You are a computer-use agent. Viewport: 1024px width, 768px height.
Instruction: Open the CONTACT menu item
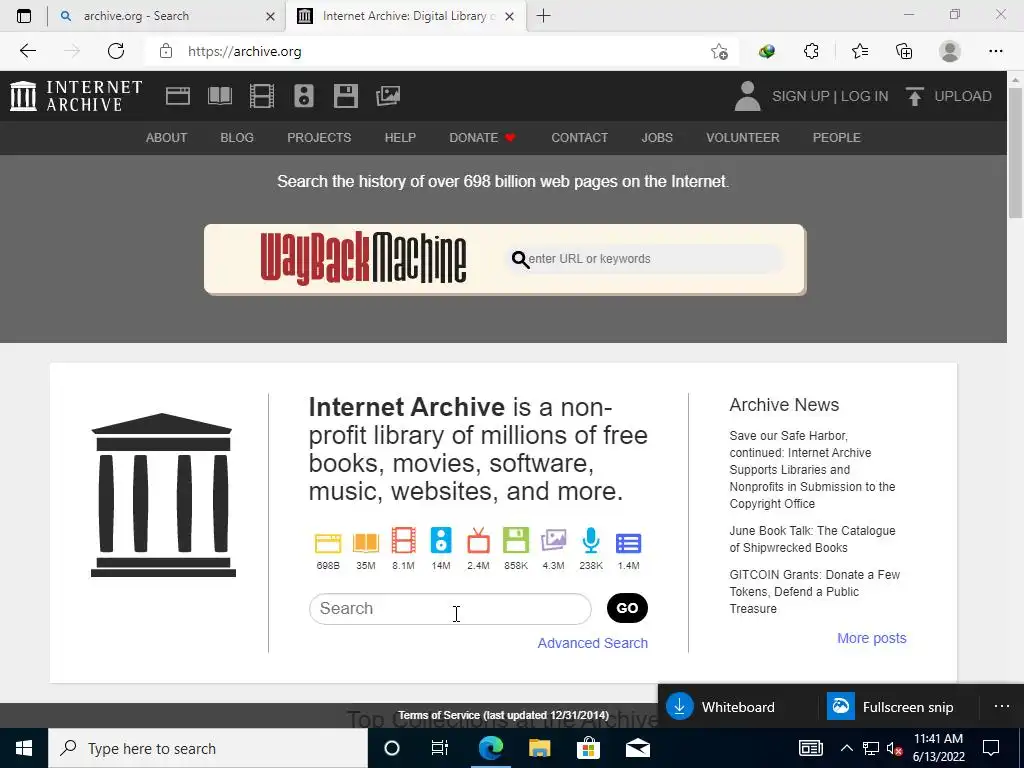579,138
